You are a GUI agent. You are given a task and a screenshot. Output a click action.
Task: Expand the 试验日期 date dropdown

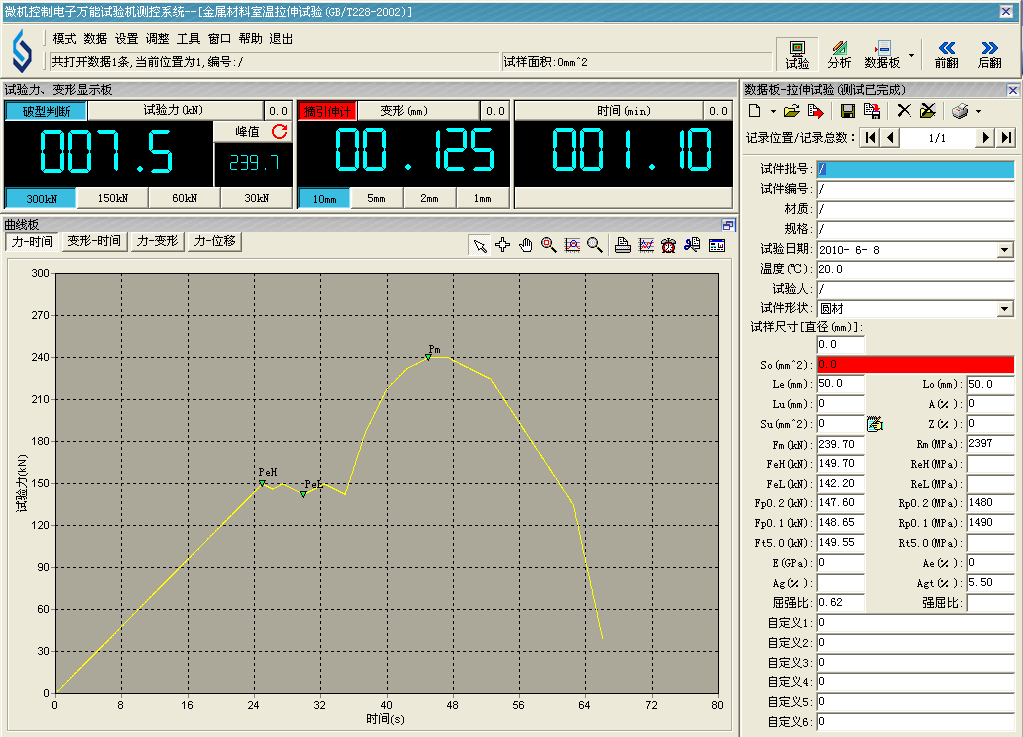[x=1005, y=249]
